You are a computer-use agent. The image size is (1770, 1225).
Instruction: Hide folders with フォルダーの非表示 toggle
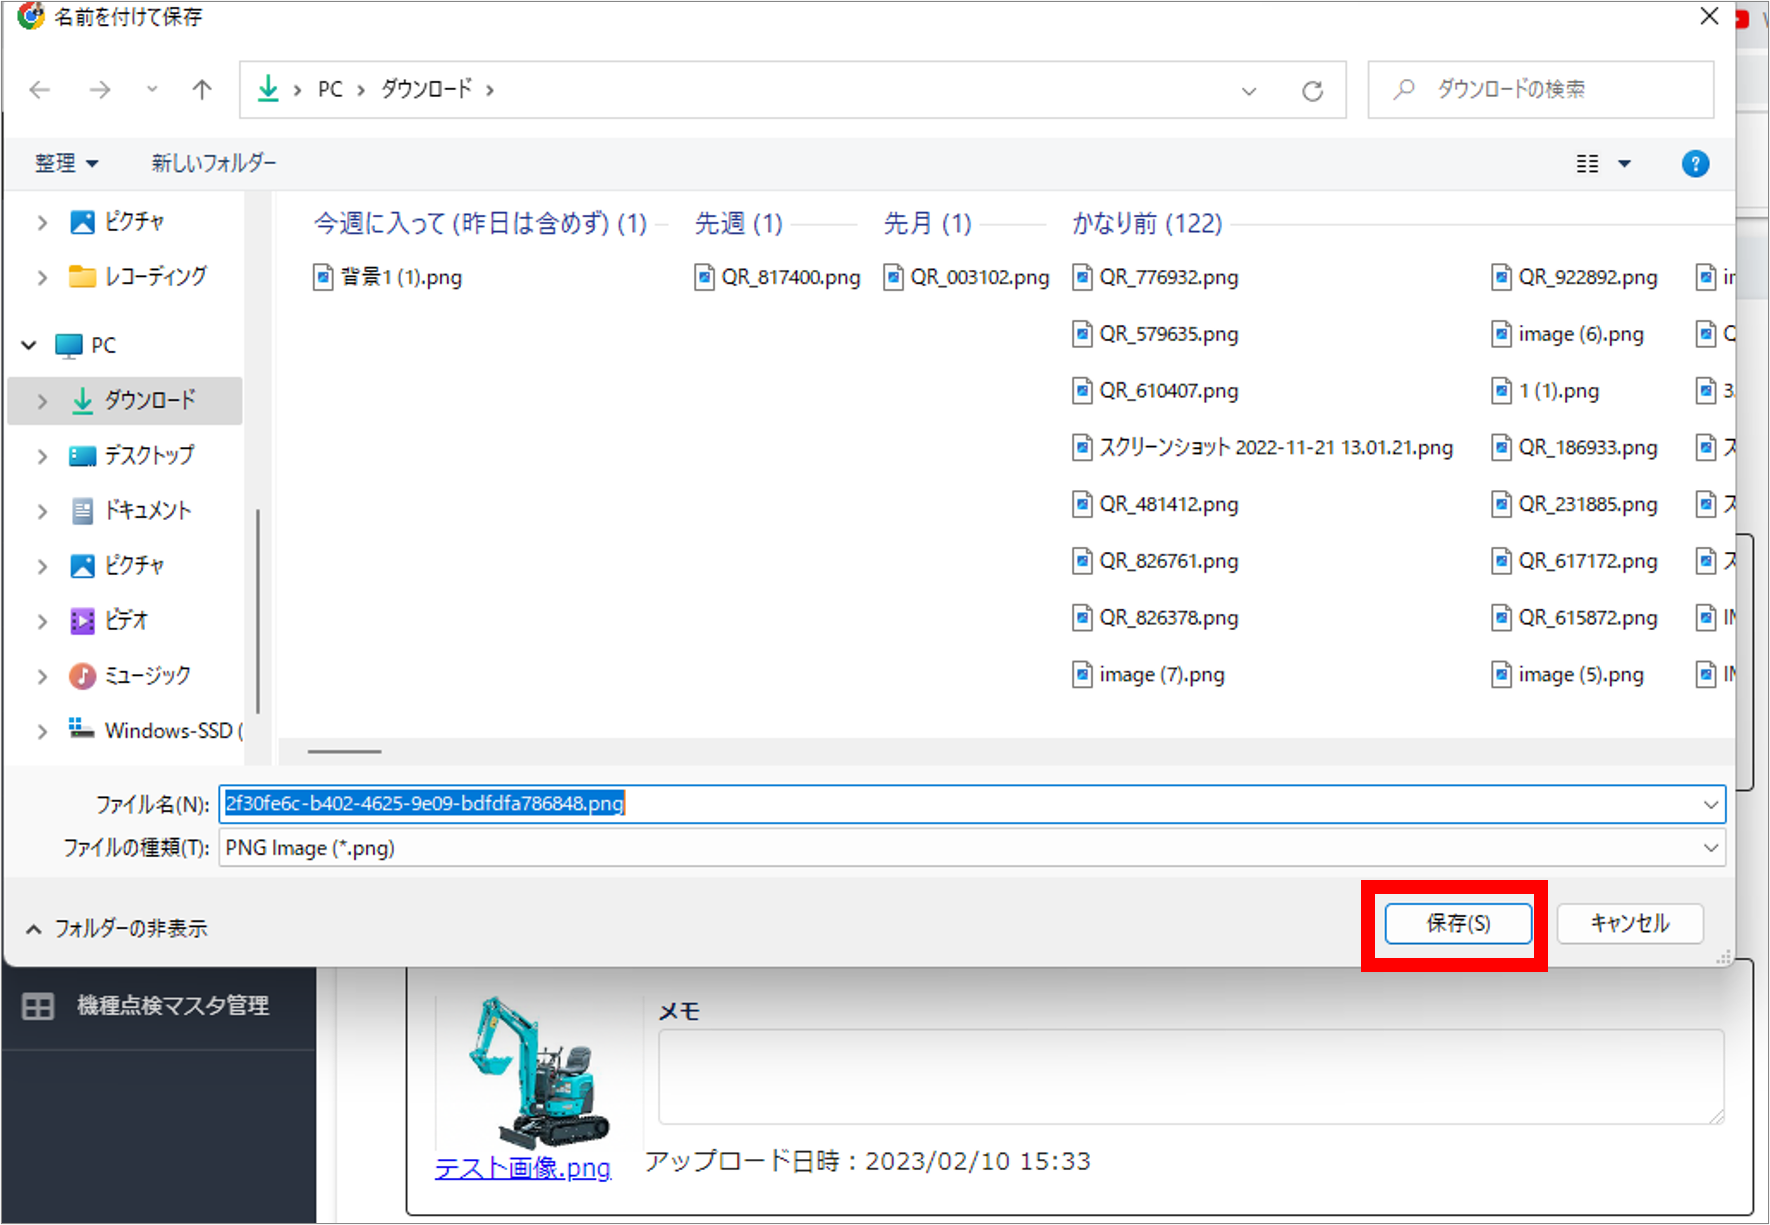116,928
